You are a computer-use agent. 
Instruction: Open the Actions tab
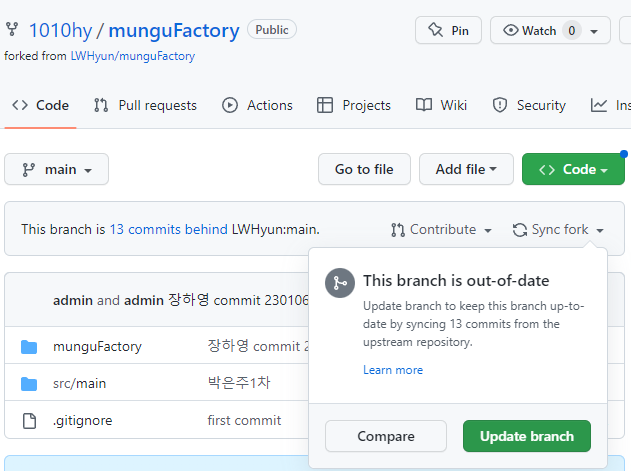click(x=258, y=105)
